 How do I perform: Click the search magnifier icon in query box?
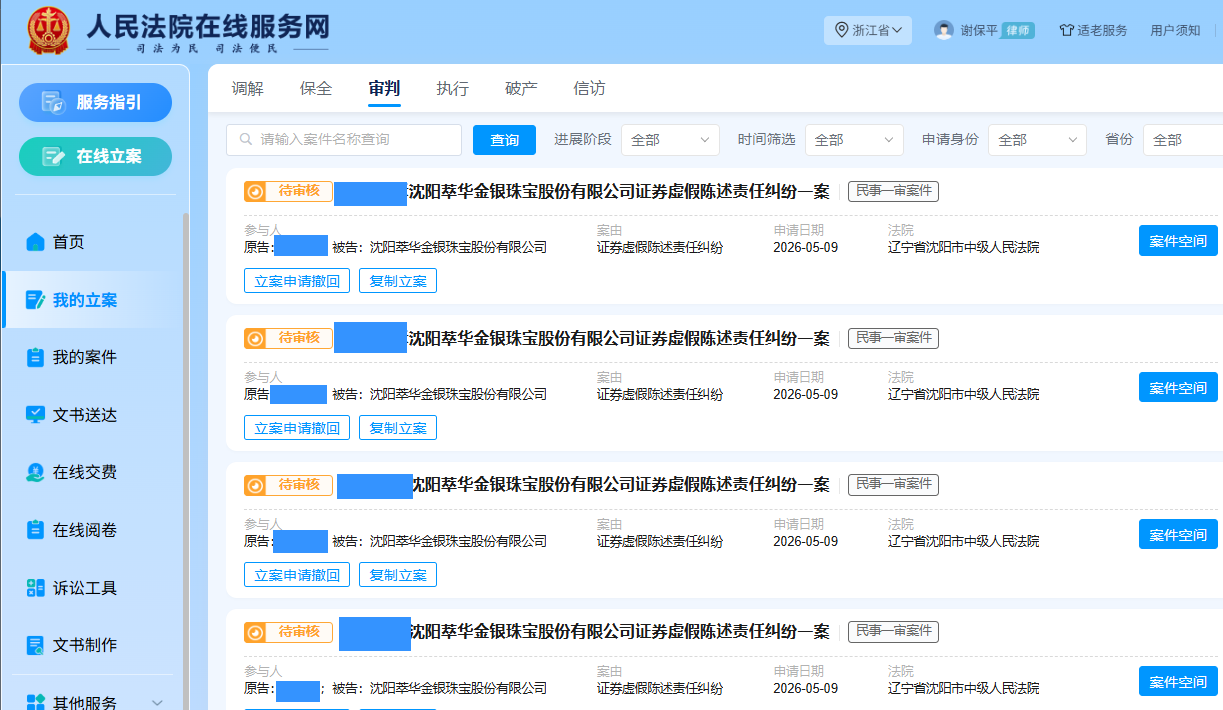pos(245,139)
